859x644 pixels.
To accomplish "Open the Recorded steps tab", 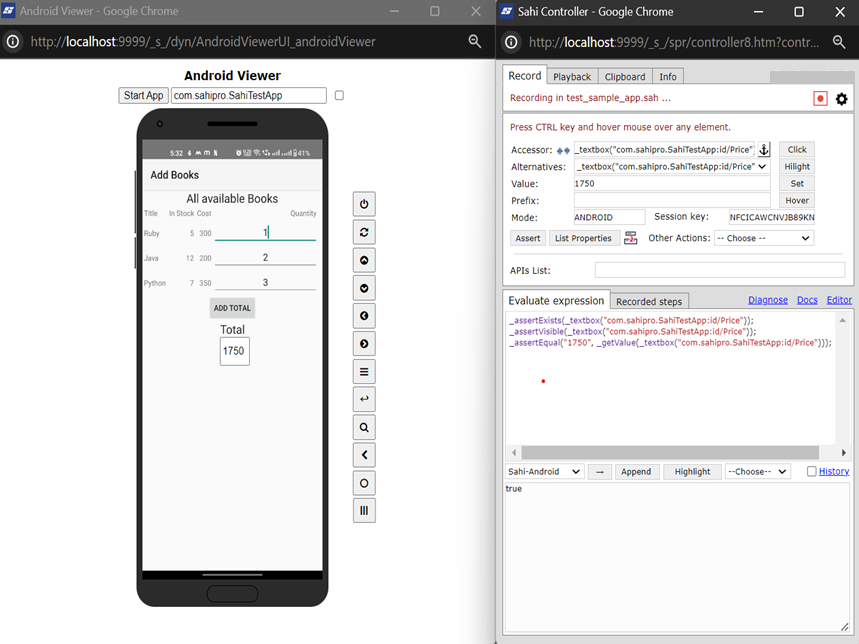I will pos(649,301).
